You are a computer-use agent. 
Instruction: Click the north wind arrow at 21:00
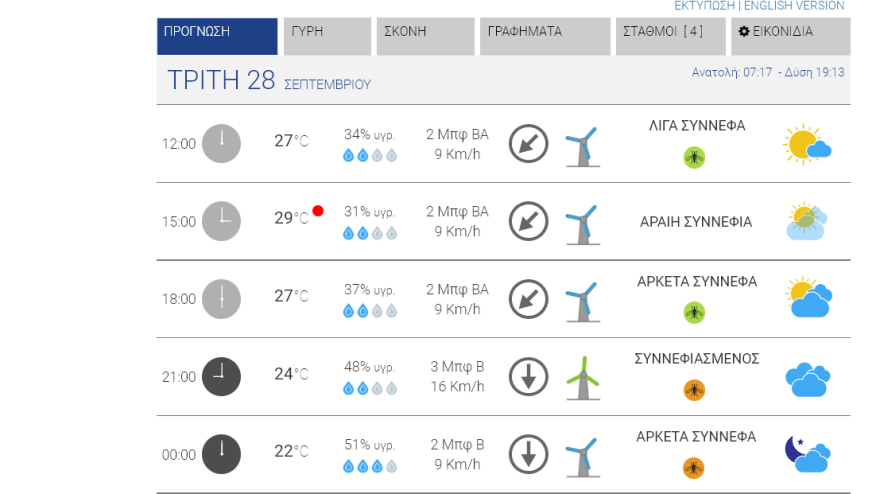tap(528, 377)
